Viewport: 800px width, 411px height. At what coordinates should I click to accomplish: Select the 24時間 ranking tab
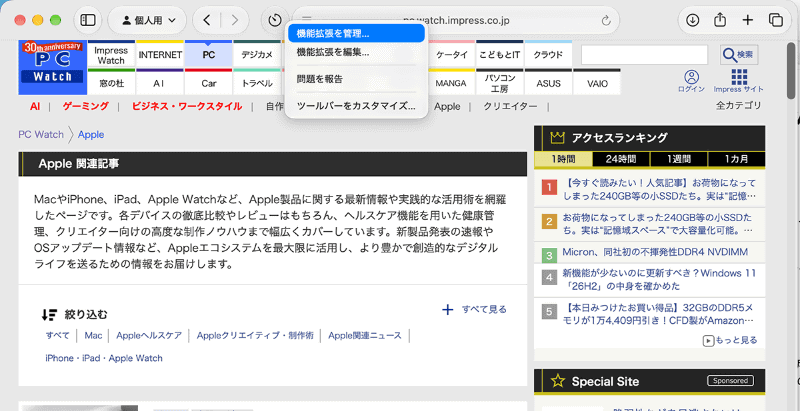pyautogui.click(x=621, y=159)
